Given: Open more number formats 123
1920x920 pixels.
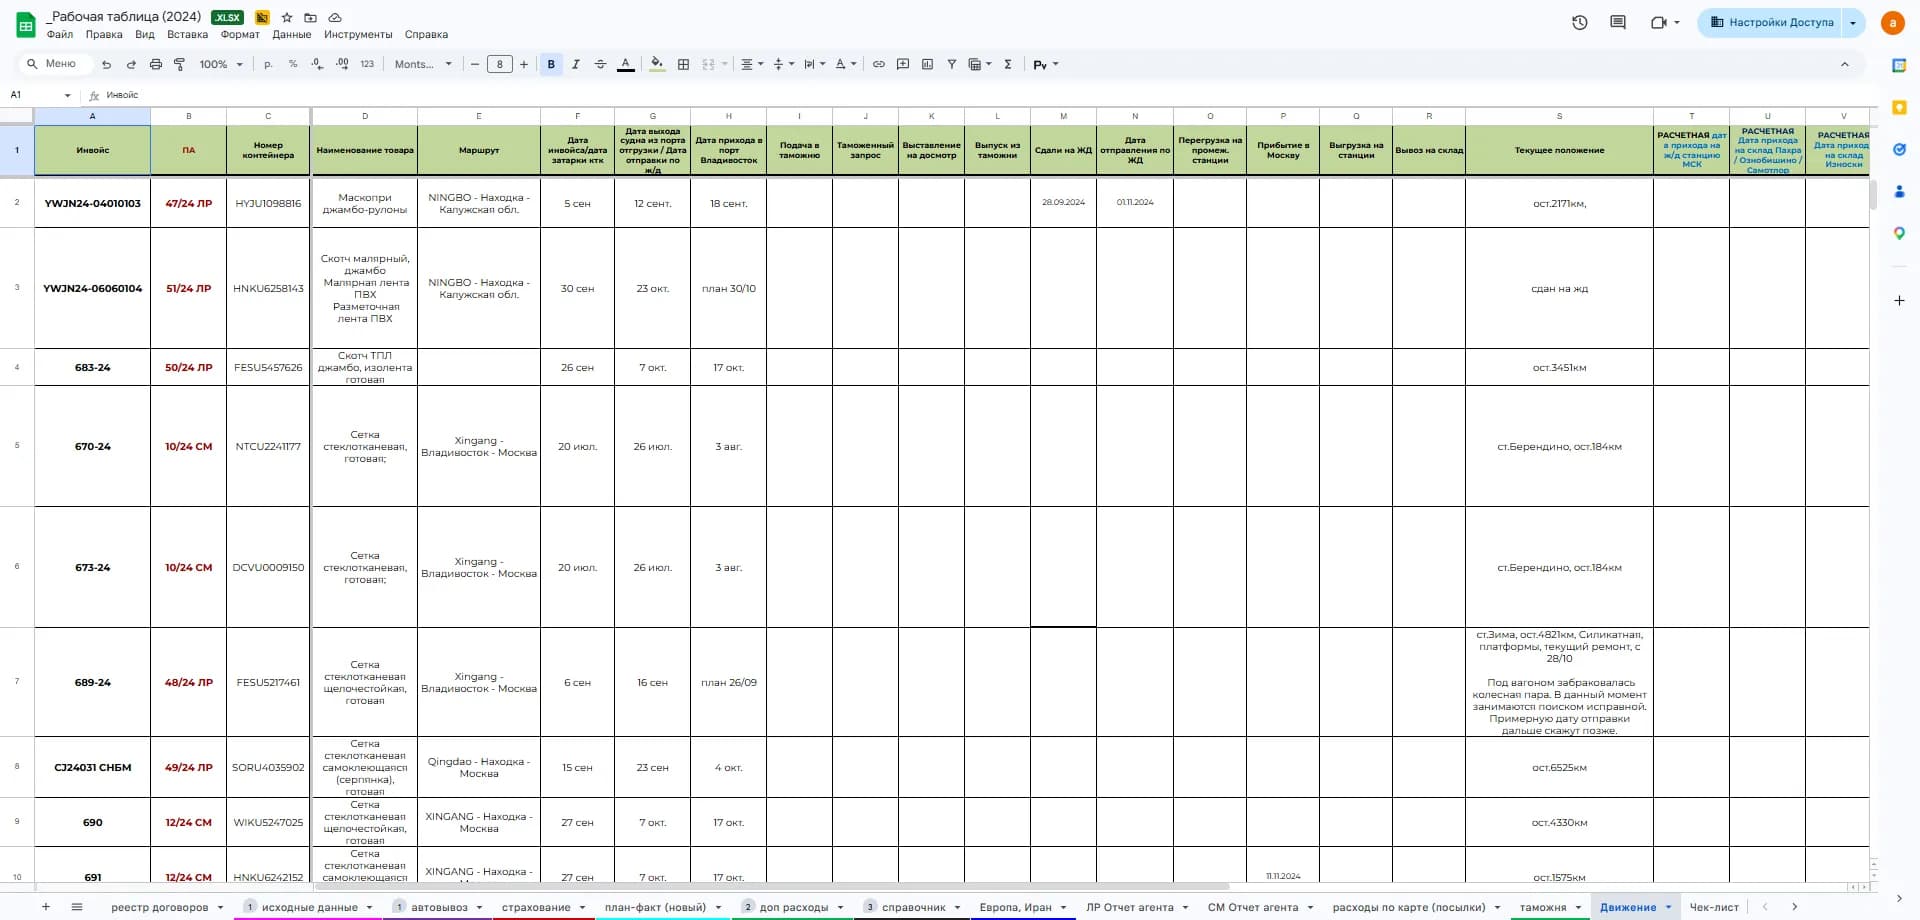Looking at the screenshot, I should (367, 64).
